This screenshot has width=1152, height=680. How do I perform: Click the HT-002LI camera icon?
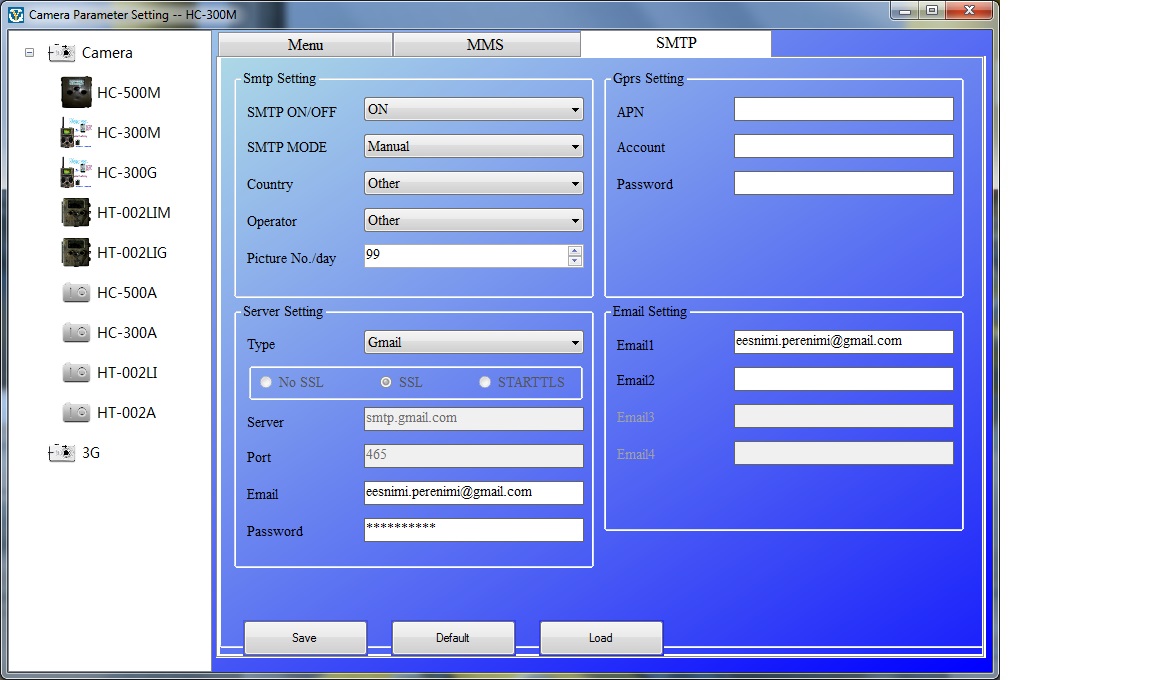[76, 373]
